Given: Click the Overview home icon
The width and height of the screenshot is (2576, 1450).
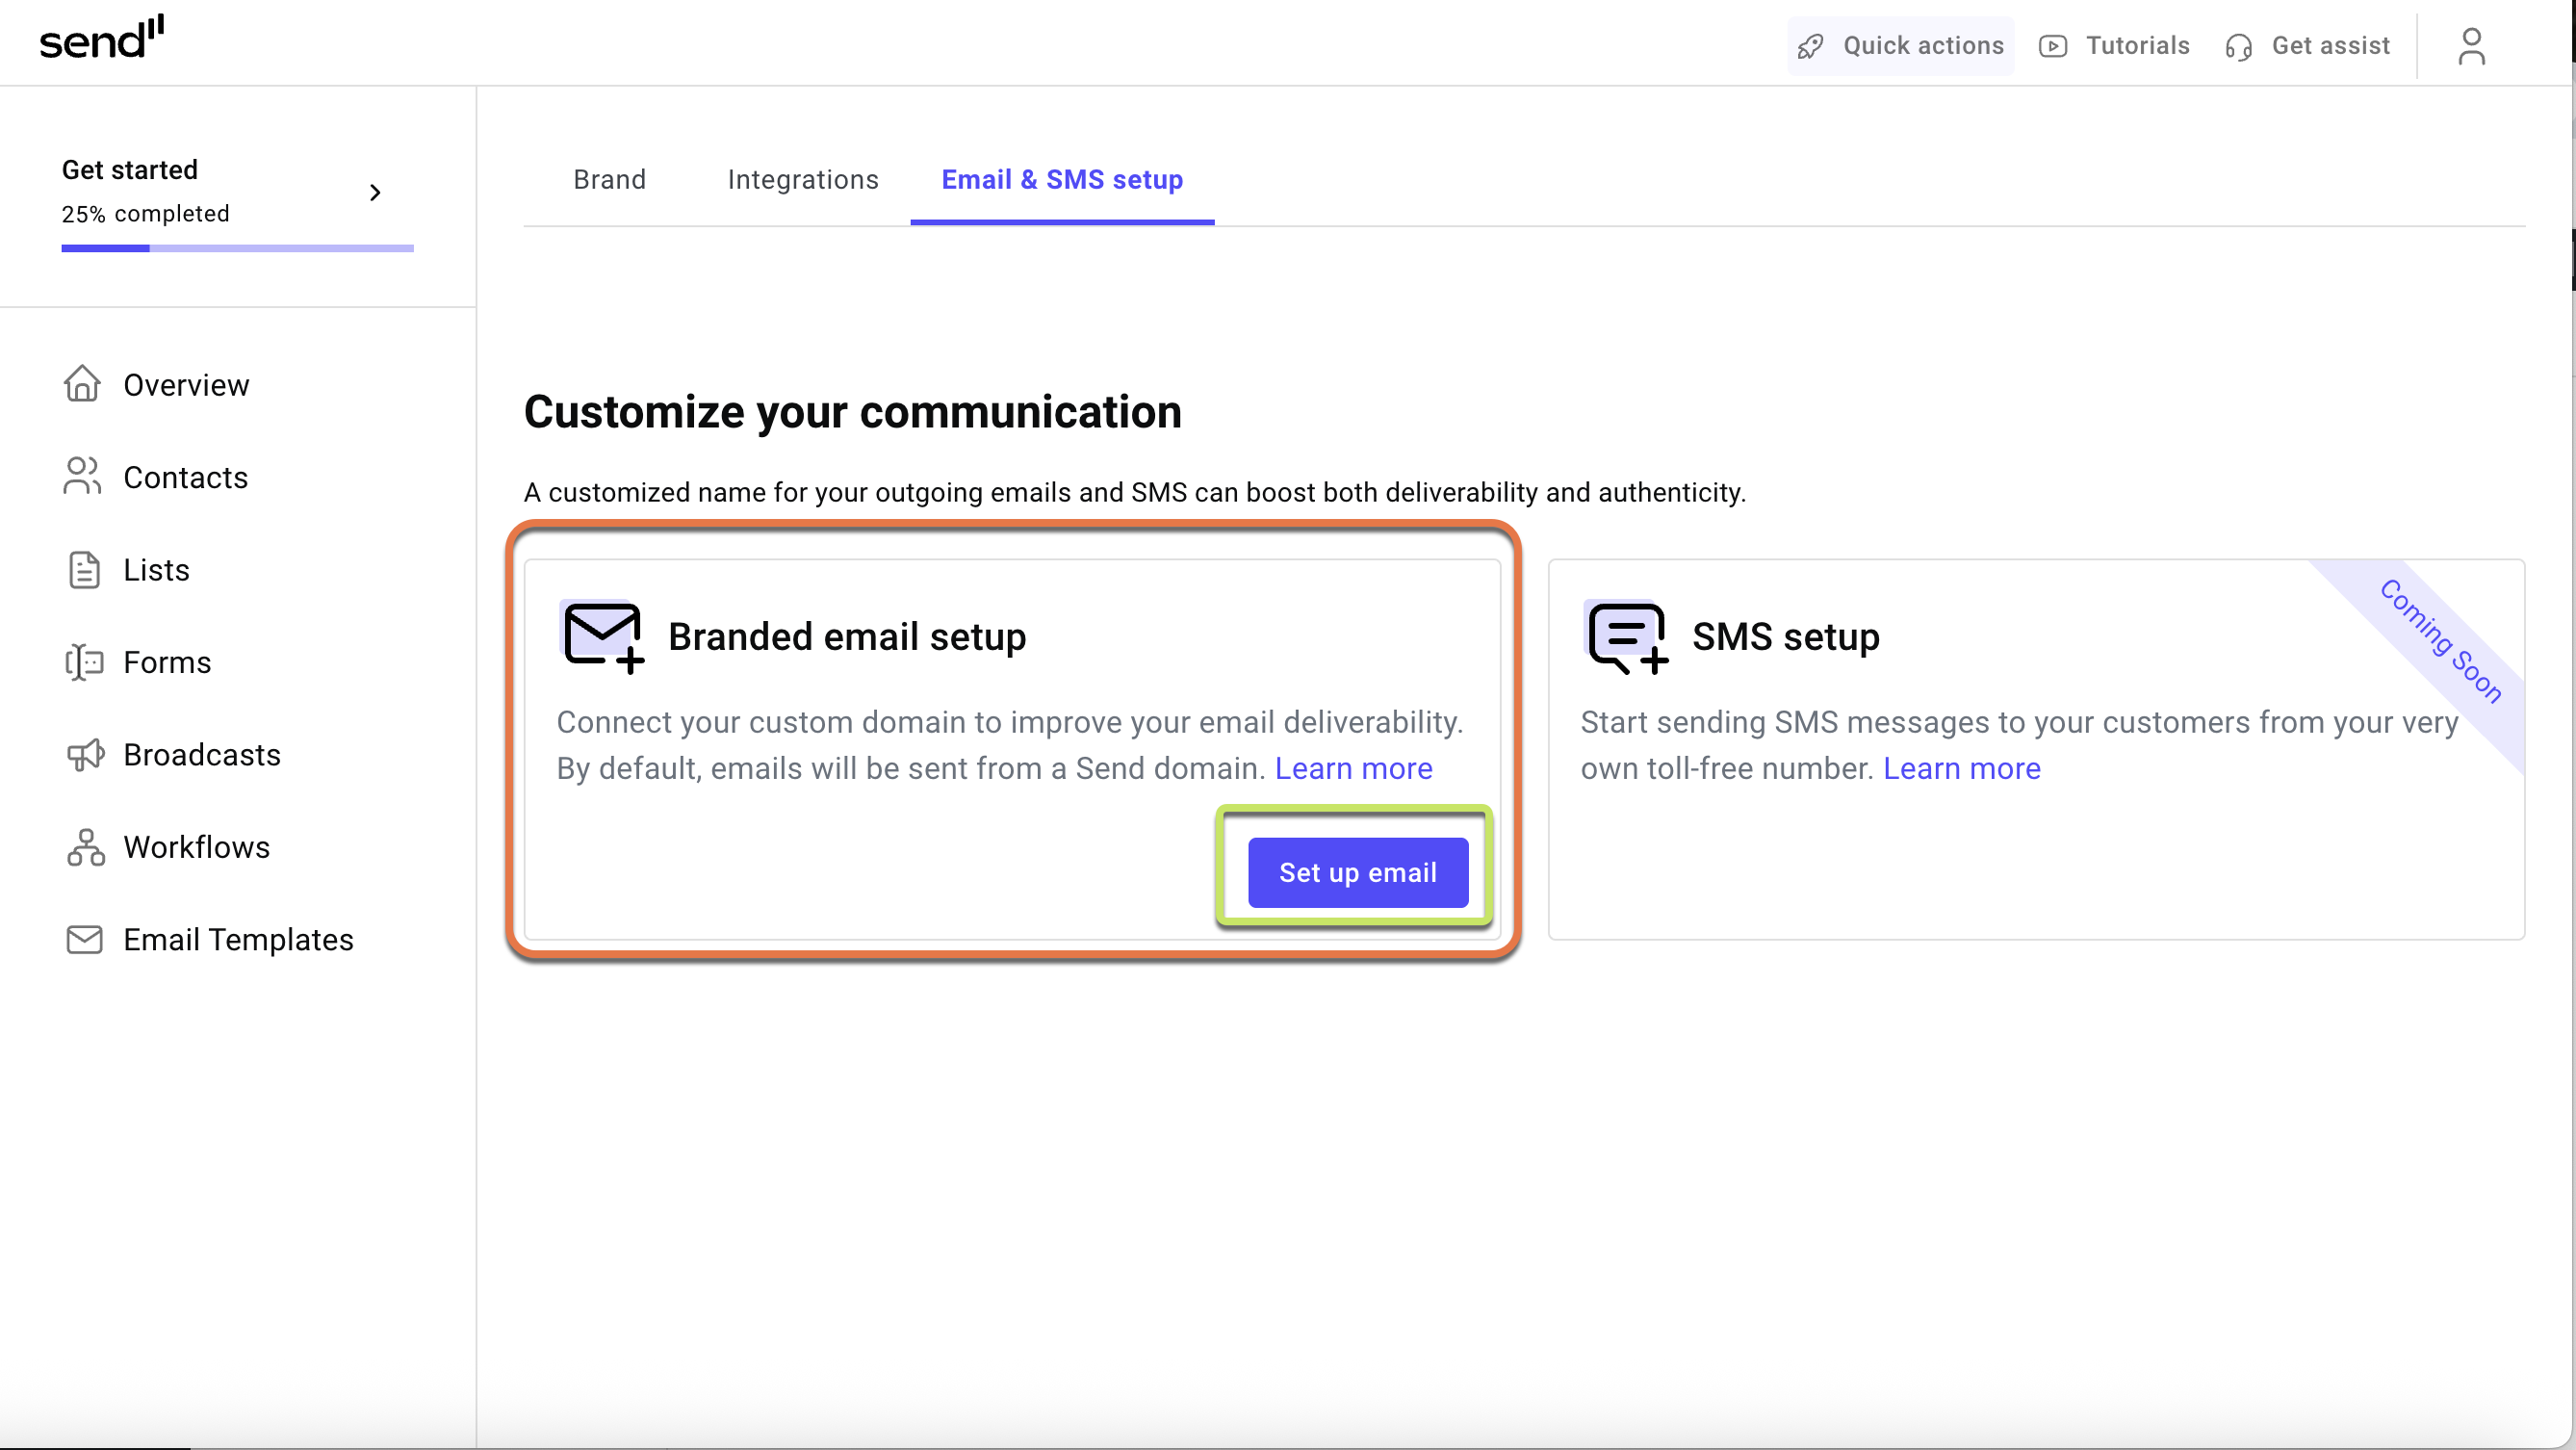Looking at the screenshot, I should coord(82,384).
